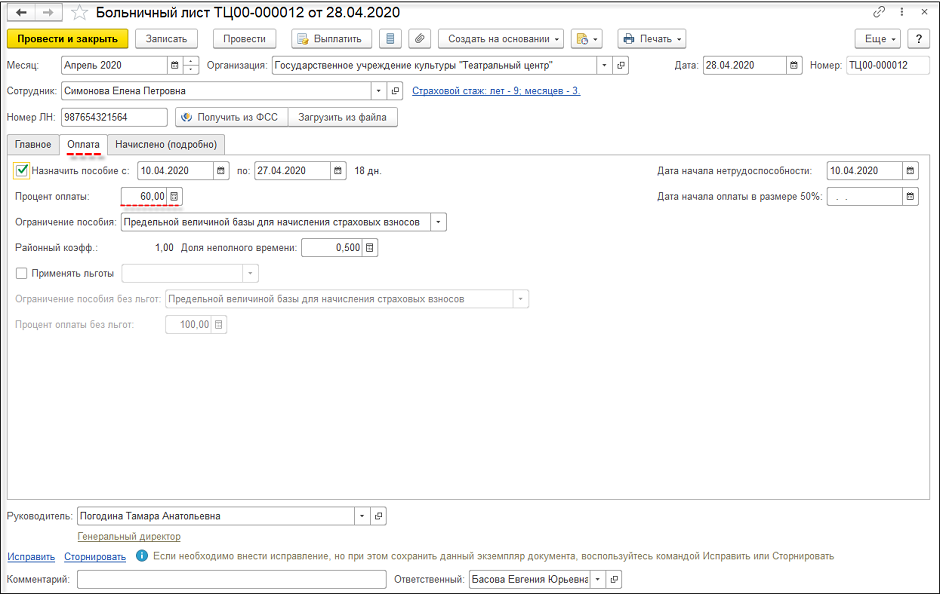Expand Ограничение пособия без льгот dropdown

click(x=520, y=299)
